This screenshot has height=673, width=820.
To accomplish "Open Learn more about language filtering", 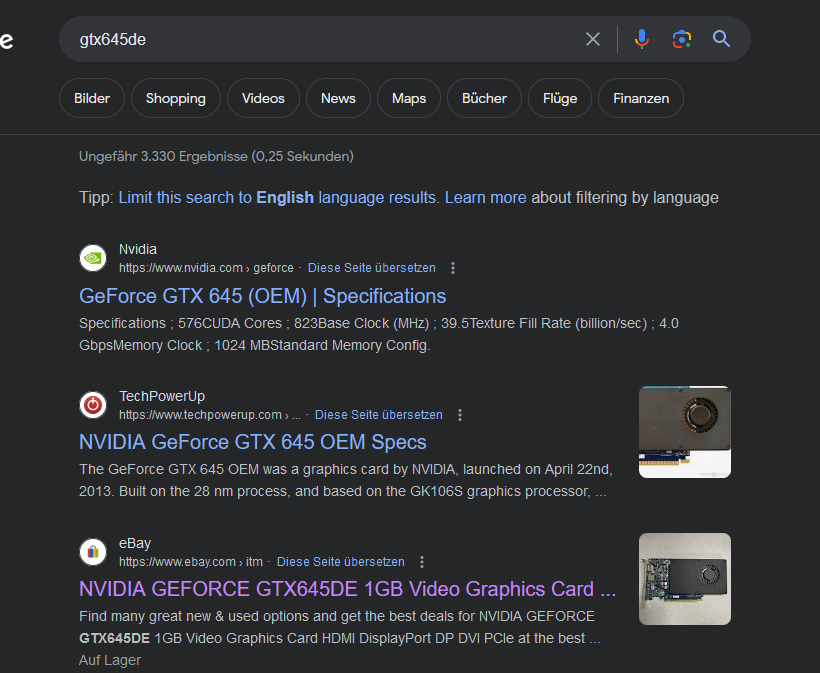I will pyautogui.click(x=485, y=198).
